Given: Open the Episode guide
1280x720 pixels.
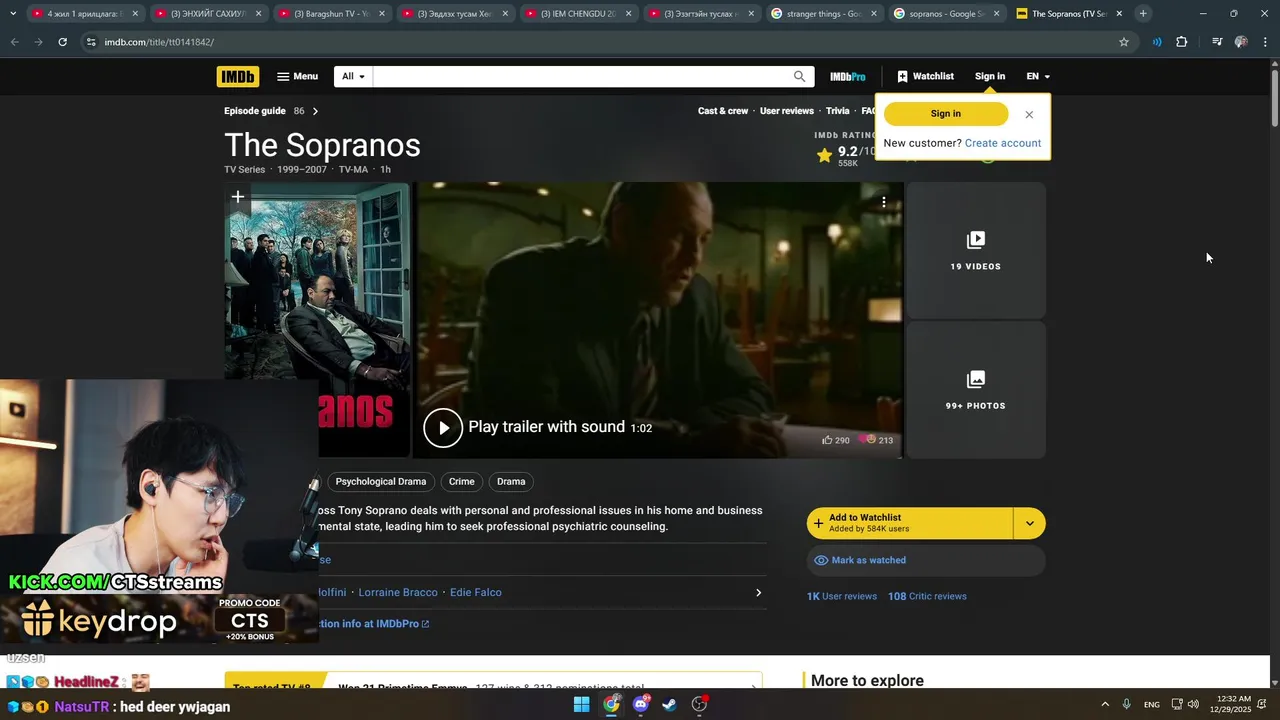Looking at the screenshot, I should [255, 111].
